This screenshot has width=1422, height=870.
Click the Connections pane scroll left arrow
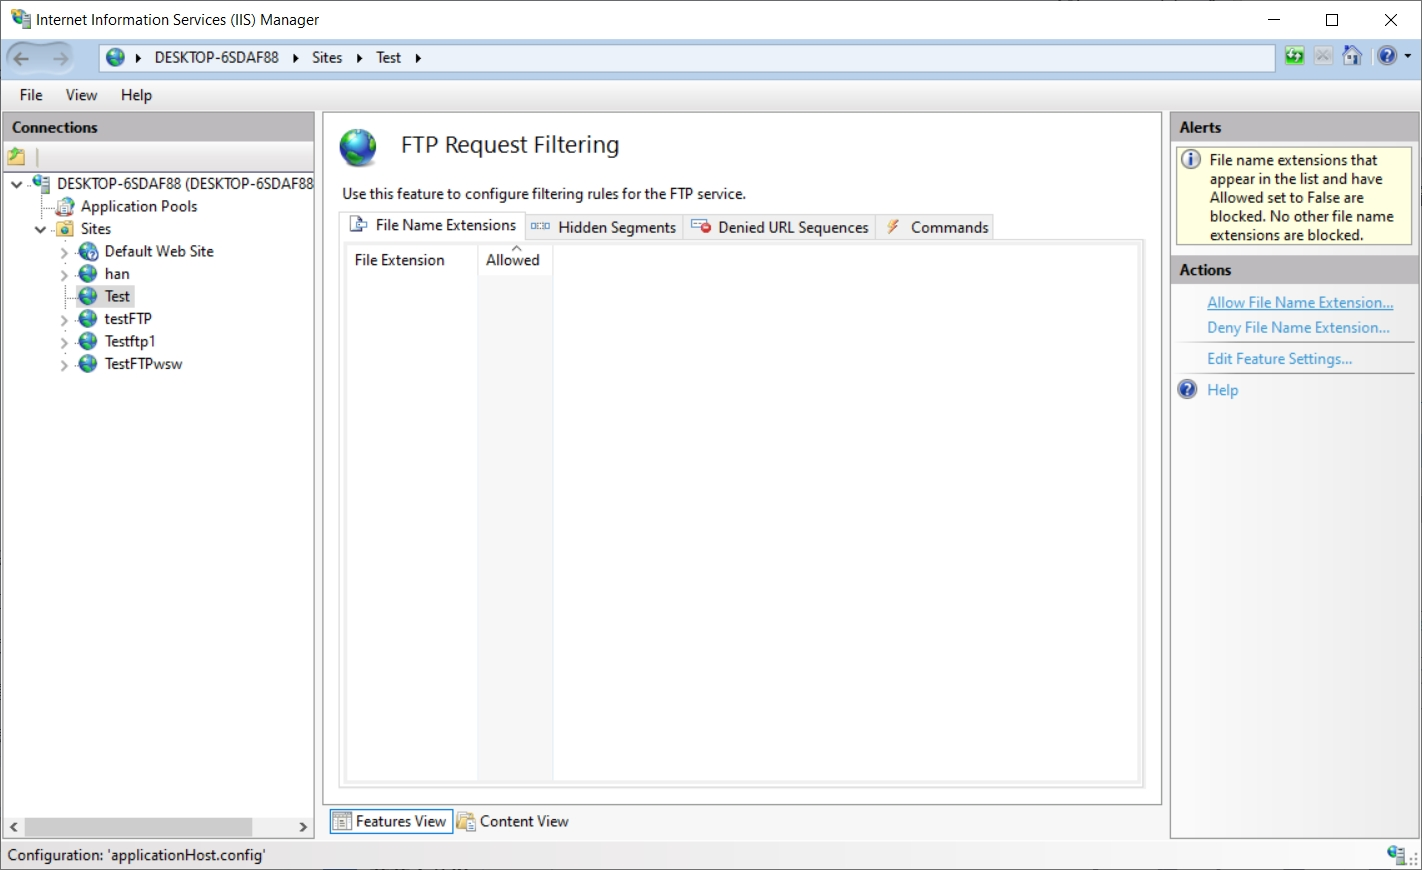coord(13,827)
